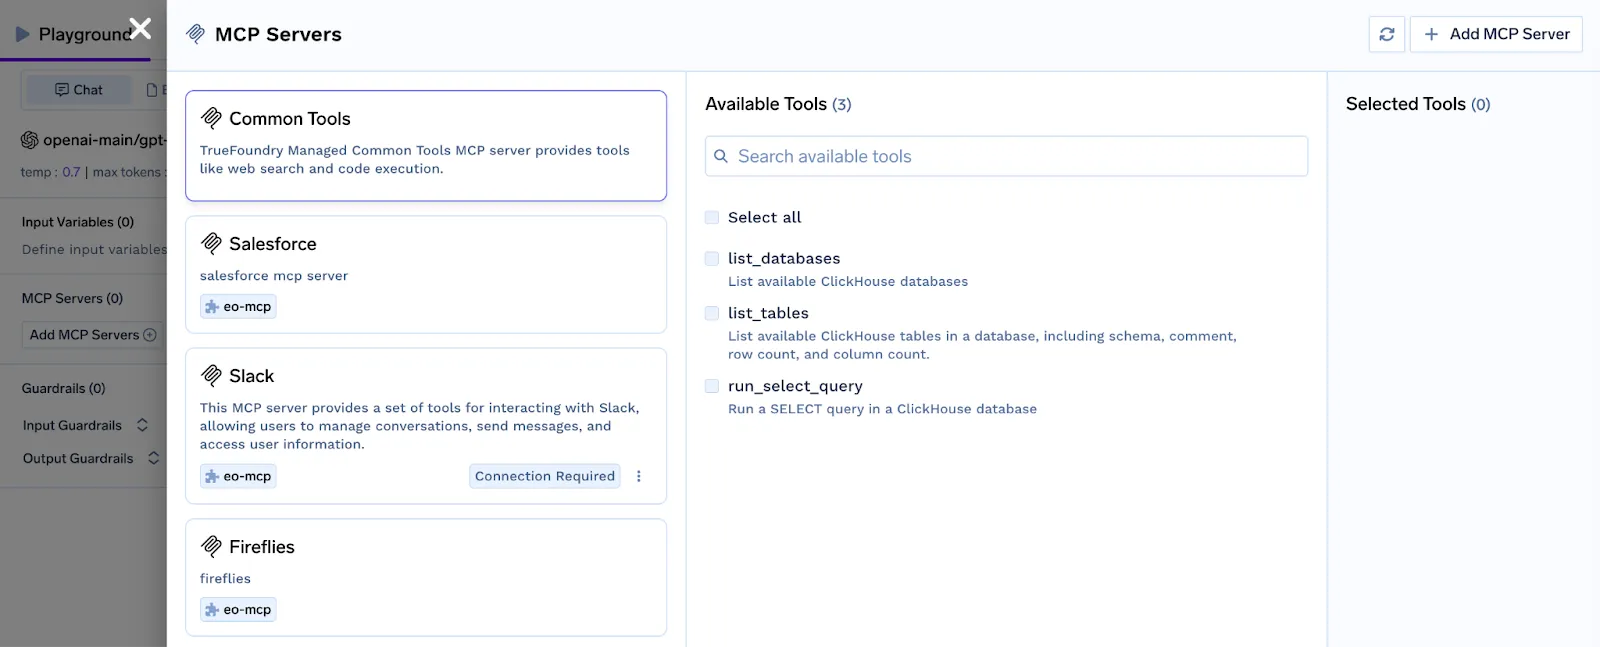Click the temp value 0.7

coord(71,172)
